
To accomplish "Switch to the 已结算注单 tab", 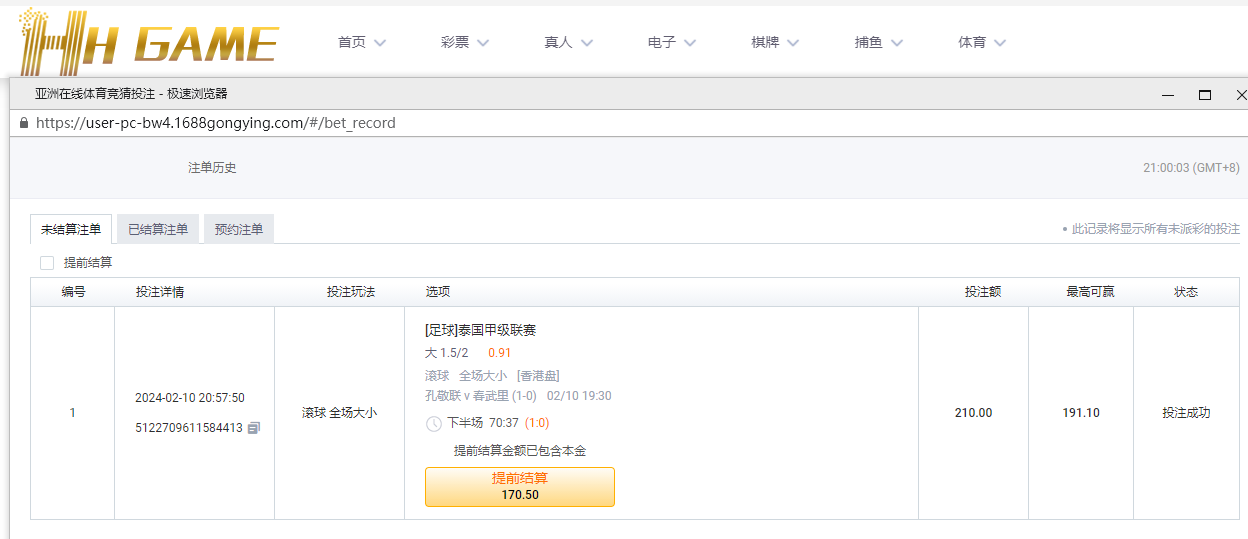I will (x=158, y=229).
